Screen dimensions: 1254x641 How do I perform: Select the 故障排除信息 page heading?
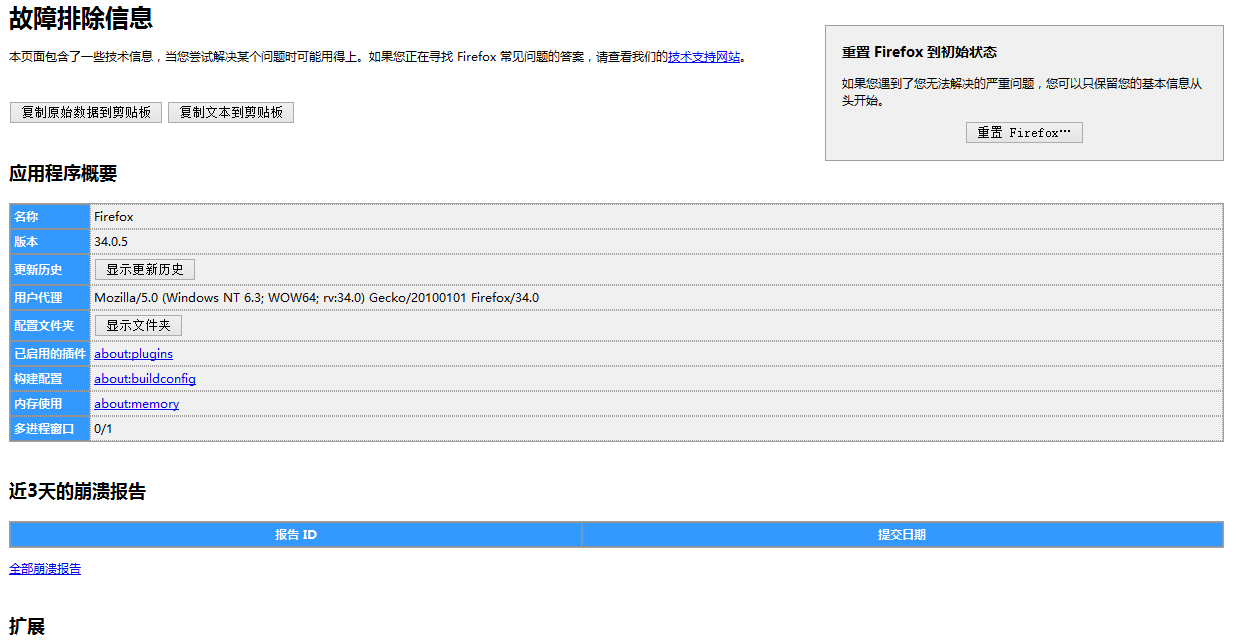click(81, 18)
